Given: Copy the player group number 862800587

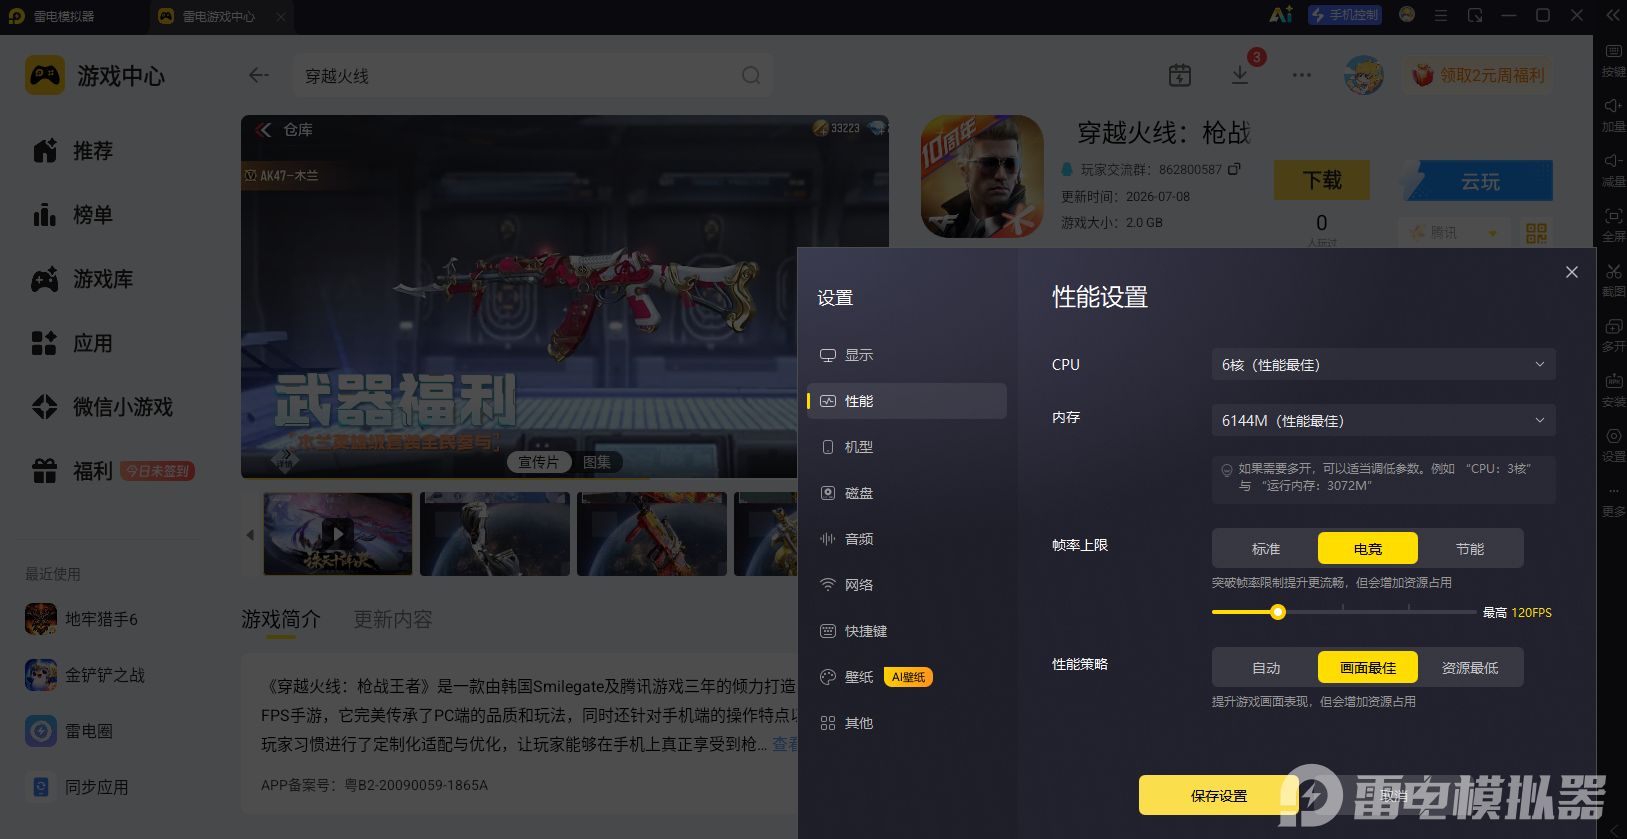Looking at the screenshot, I should click(x=1234, y=169).
